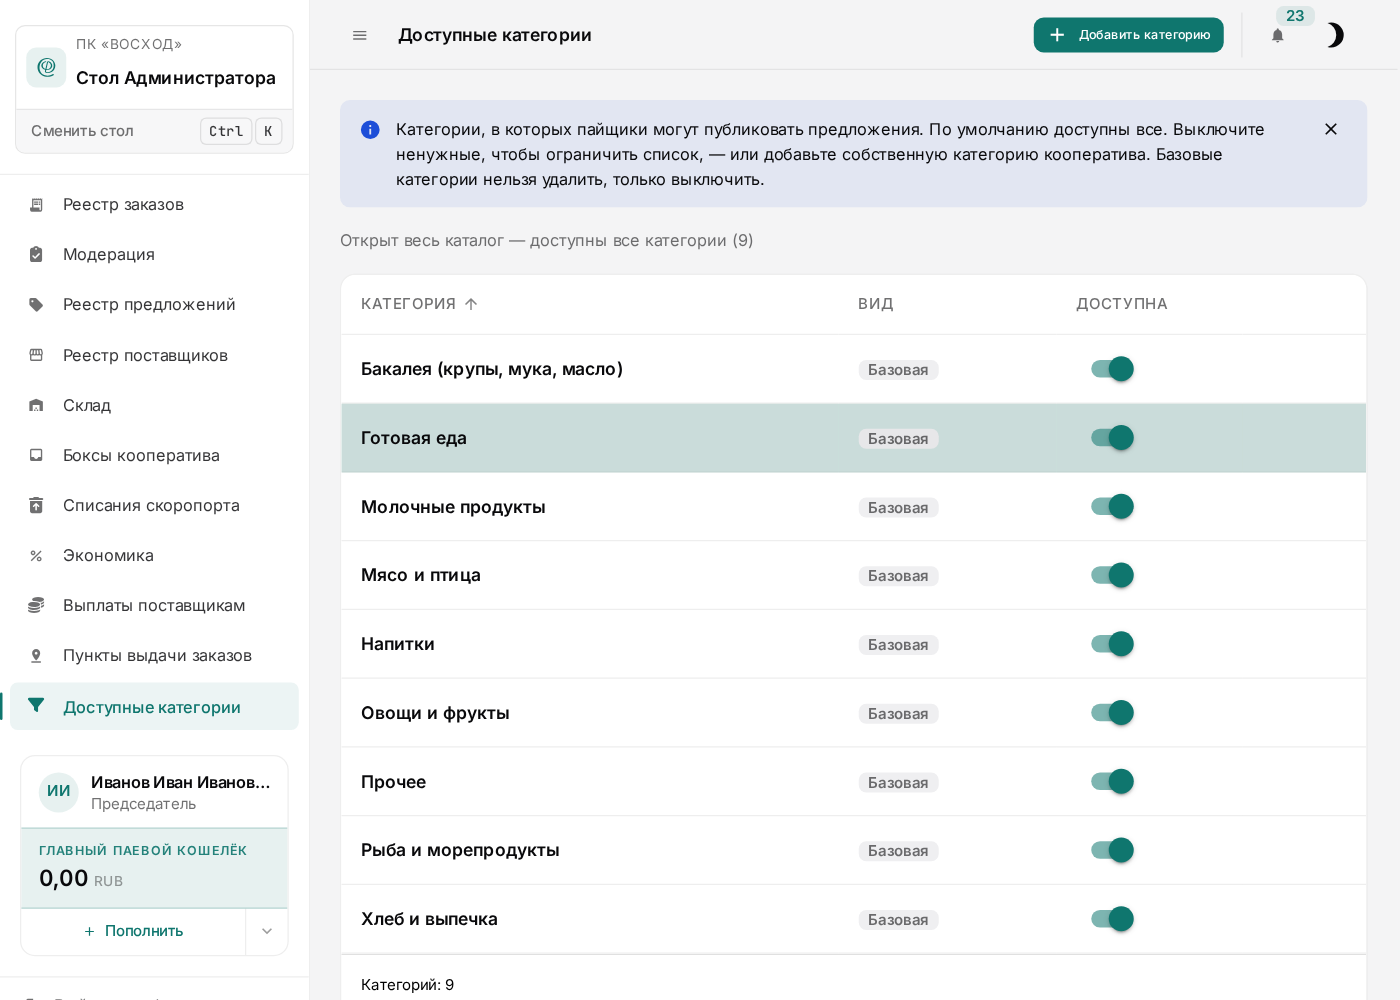Open Экономика menu item

click(x=154, y=556)
